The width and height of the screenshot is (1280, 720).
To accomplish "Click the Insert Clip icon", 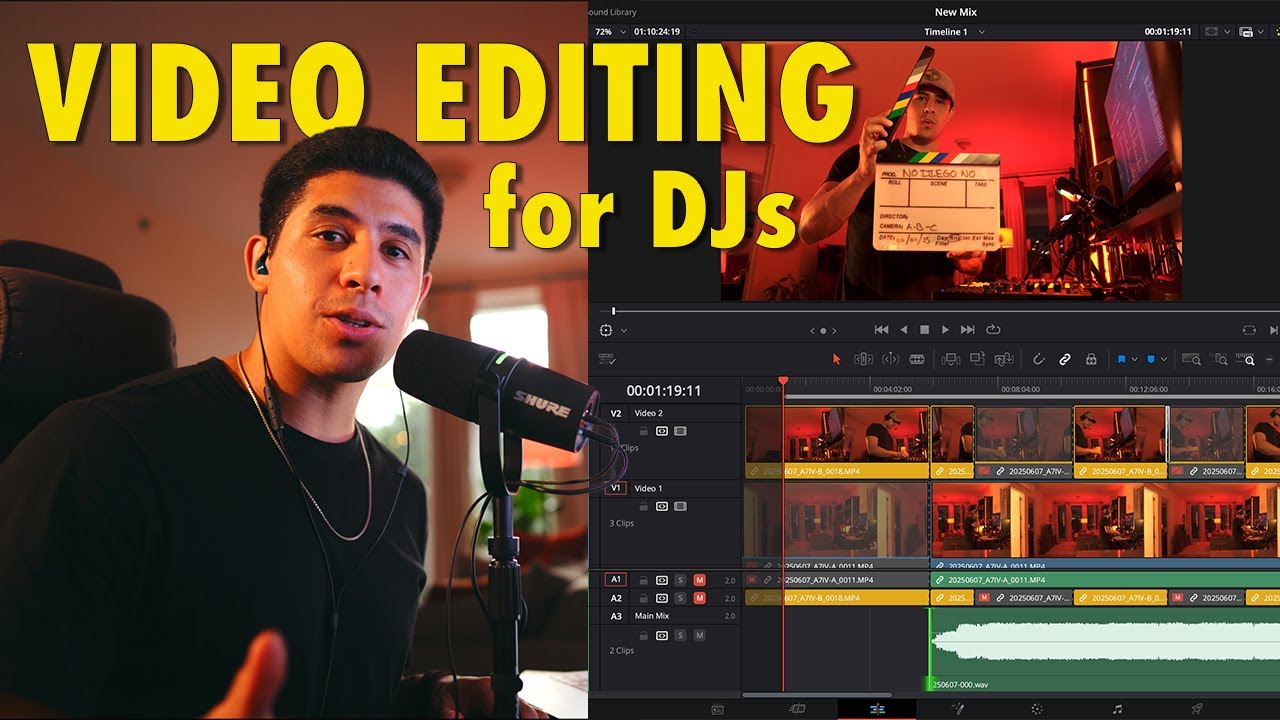I will pos(951,359).
